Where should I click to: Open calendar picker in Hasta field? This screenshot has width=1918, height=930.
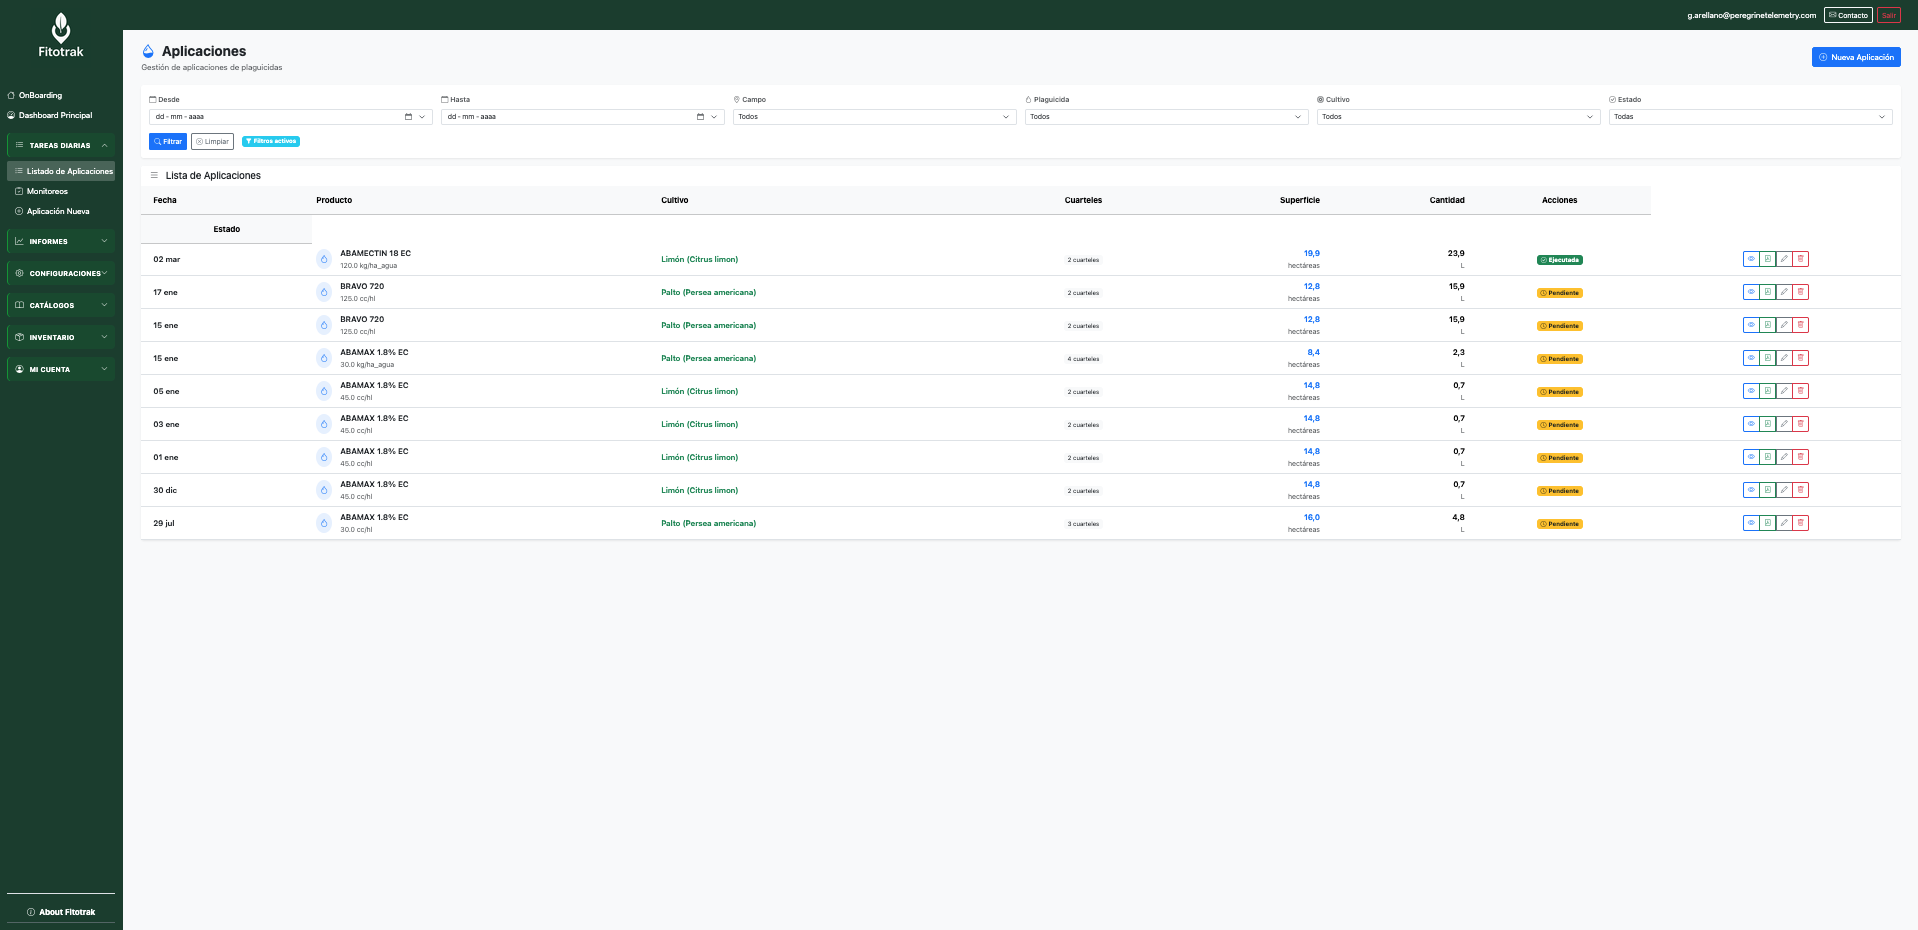pyautogui.click(x=700, y=117)
